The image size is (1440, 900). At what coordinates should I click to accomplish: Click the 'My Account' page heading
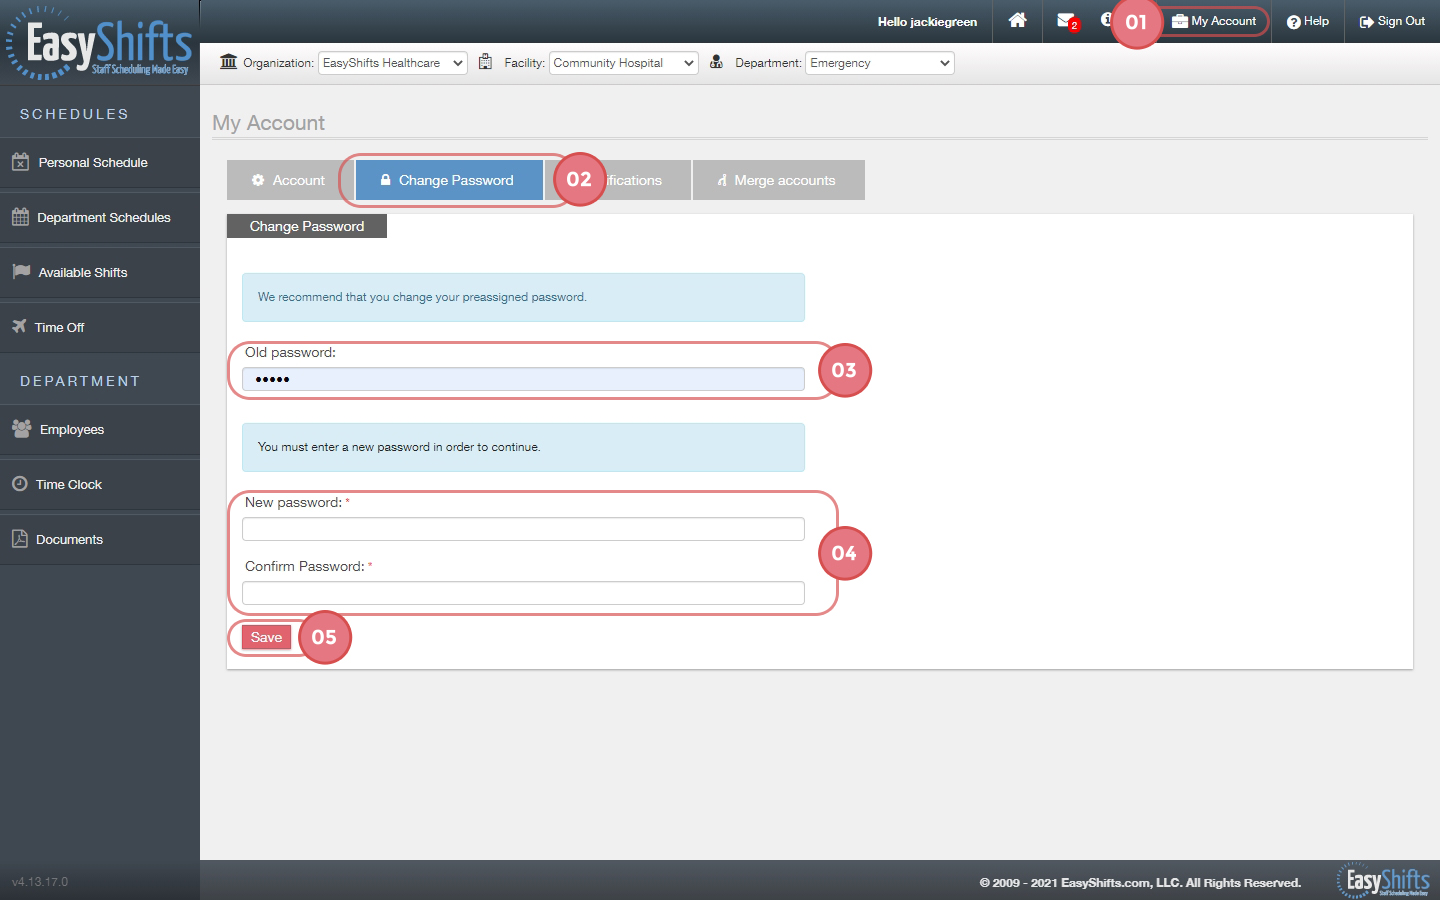tap(268, 123)
